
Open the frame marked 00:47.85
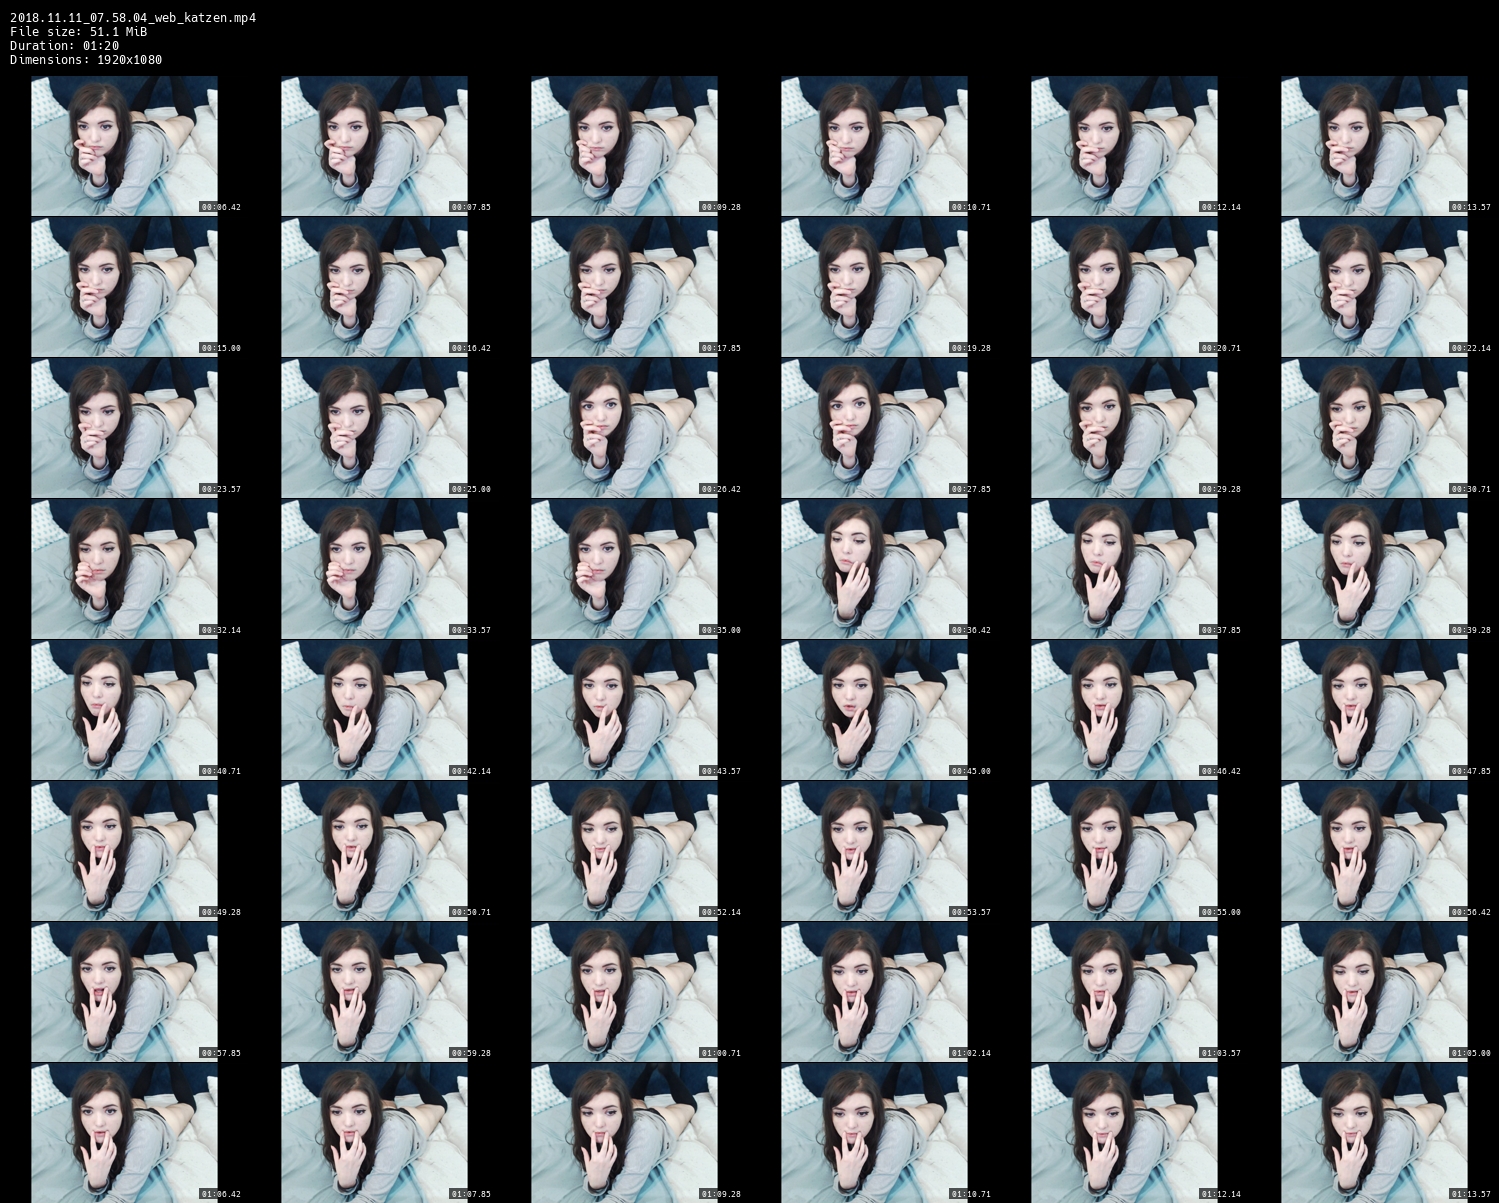click(1375, 710)
